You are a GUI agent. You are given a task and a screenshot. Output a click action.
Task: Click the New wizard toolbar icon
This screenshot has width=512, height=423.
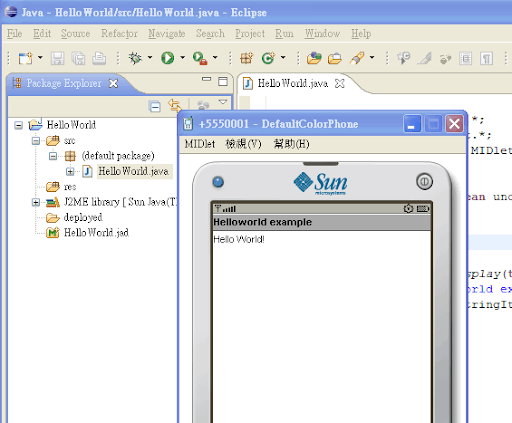click(x=25, y=58)
